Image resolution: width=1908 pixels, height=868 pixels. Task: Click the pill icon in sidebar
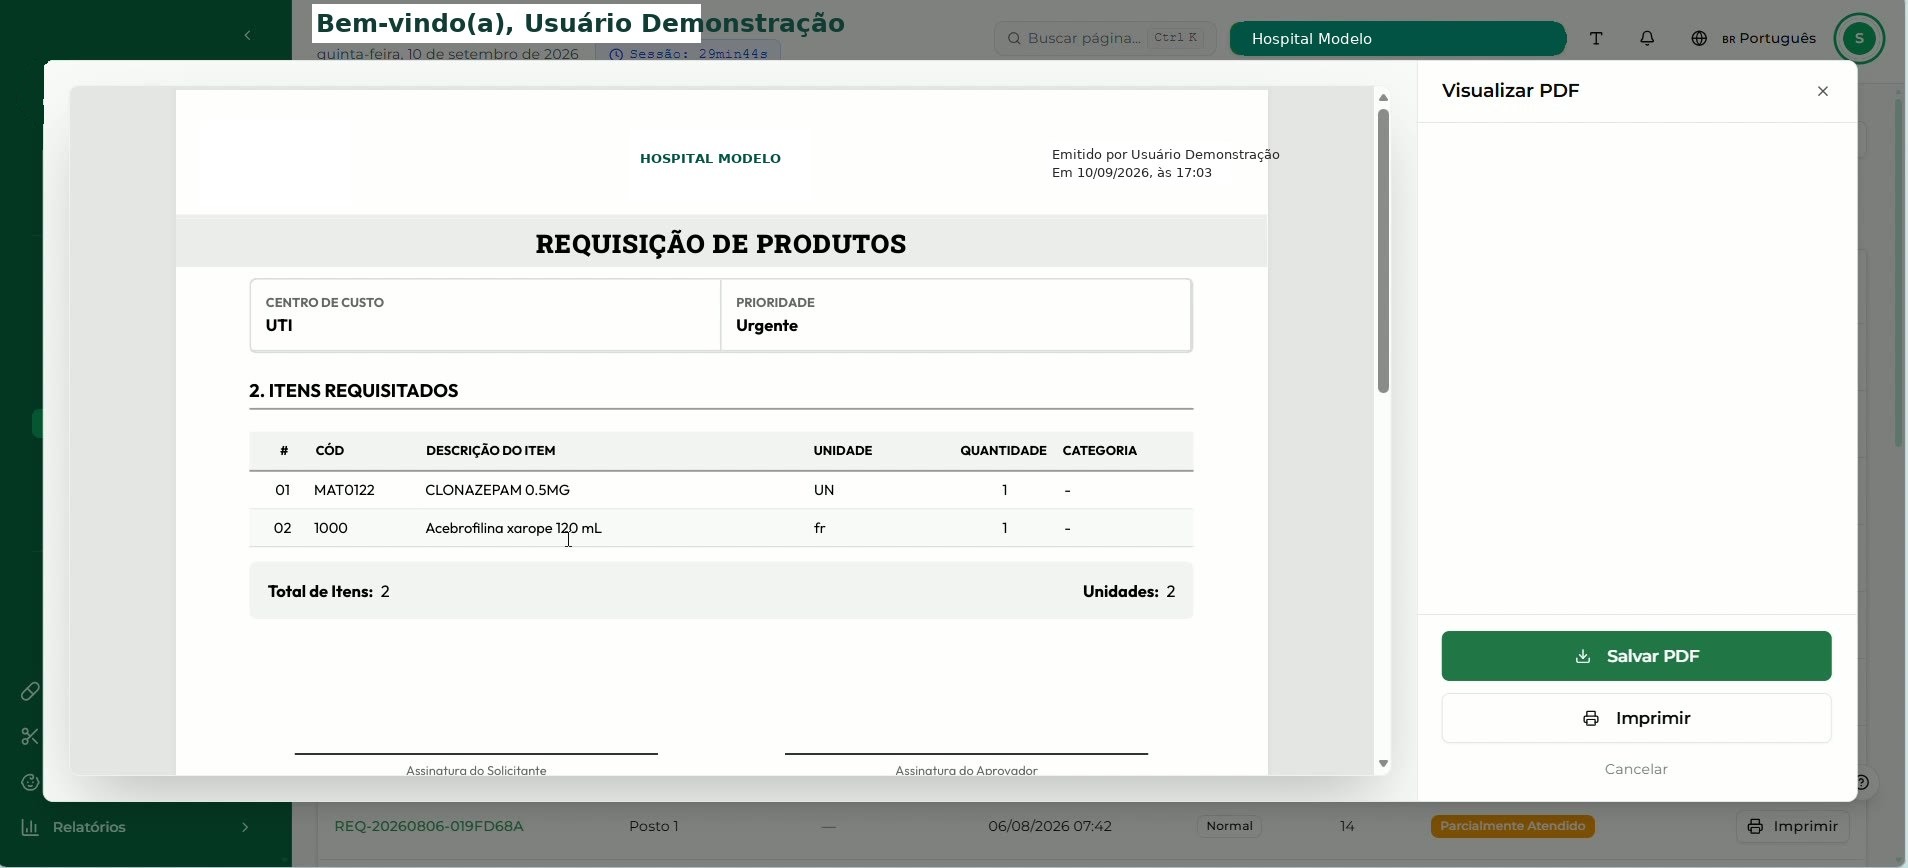tap(30, 691)
